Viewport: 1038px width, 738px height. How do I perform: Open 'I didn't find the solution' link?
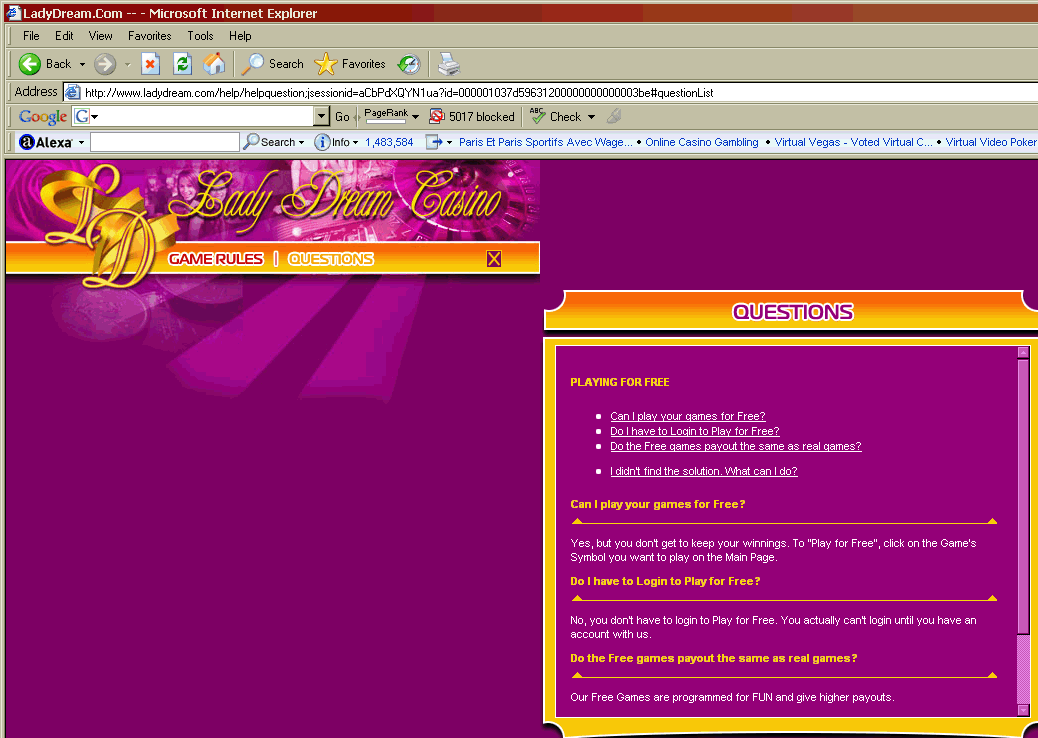click(x=704, y=471)
